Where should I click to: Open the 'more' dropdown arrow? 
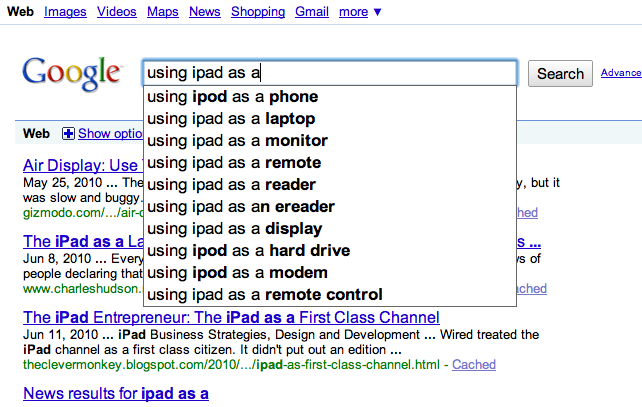pos(378,12)
